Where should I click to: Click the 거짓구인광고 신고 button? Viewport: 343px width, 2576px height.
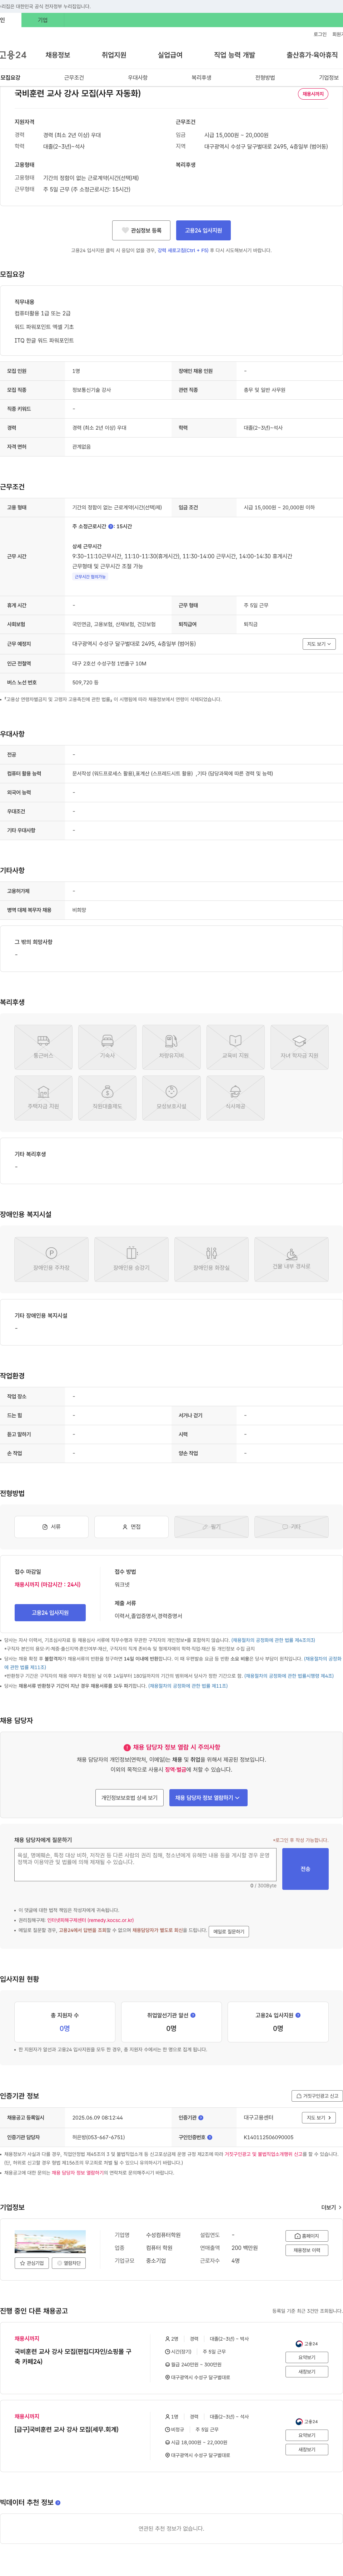tap(317, 2096)
